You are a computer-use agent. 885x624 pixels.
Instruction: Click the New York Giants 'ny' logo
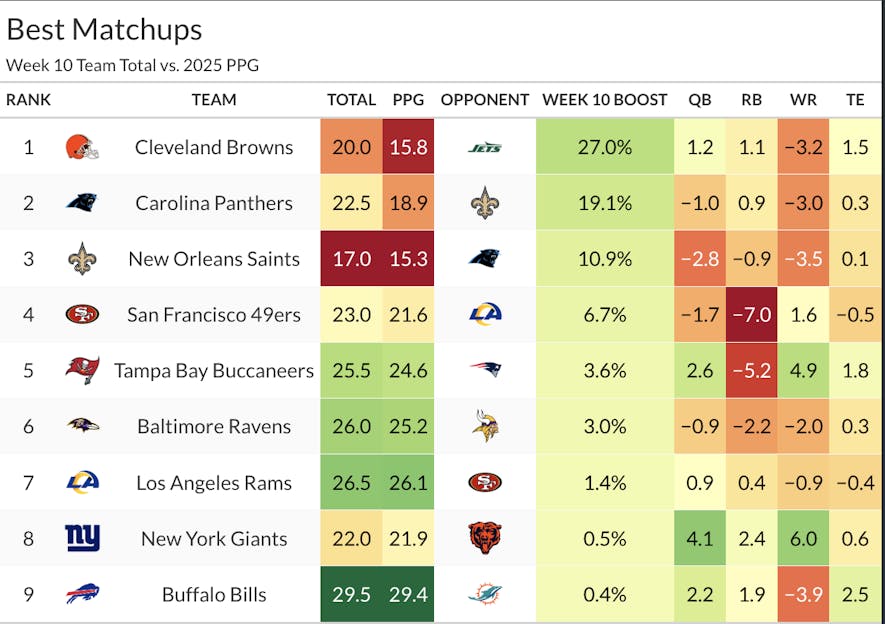[82, 538]
